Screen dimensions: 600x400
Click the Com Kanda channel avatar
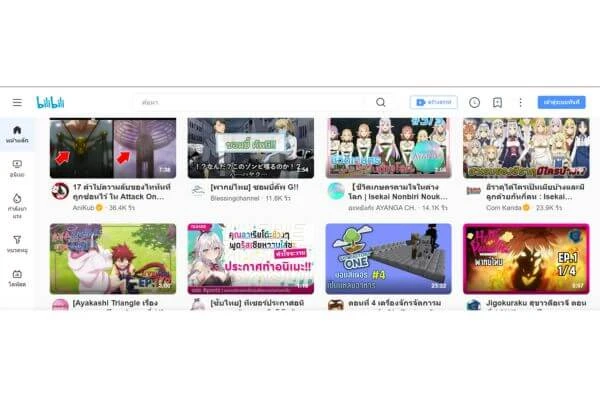point(473,191)
